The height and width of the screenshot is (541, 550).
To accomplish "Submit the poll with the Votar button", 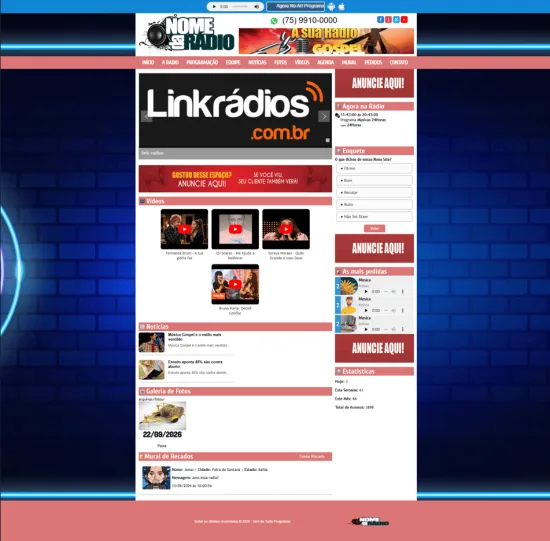I will [x=374, y=228].
